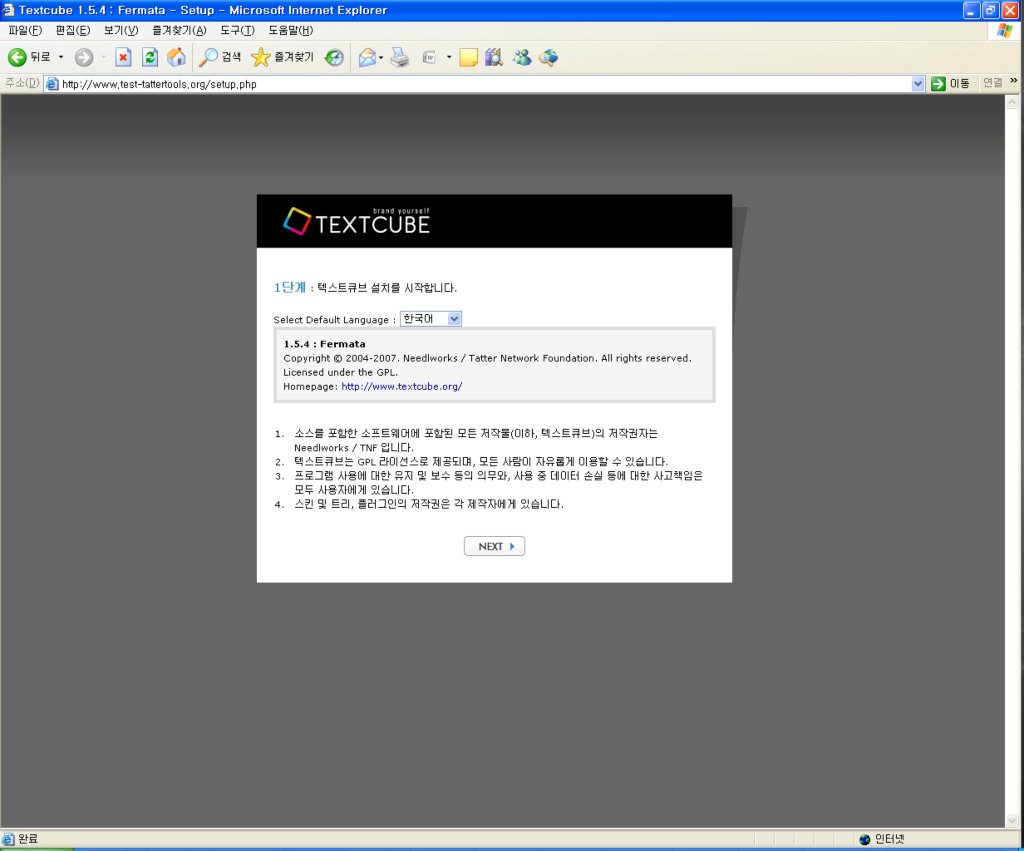This screenshot has height=851, width=1024.
Task: Click the Copyright 2004-2007 Needlworks line
Action: 487,358
